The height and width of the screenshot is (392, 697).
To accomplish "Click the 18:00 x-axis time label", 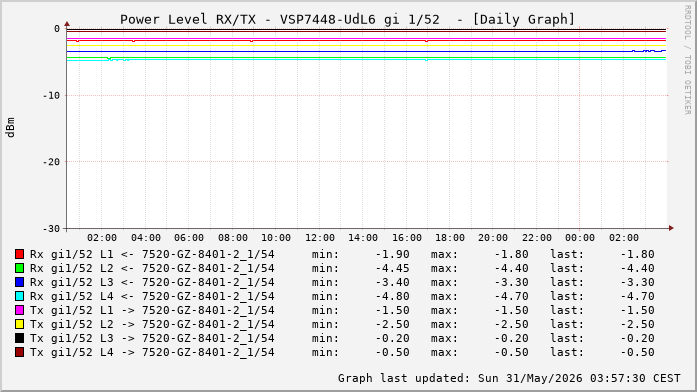I will 450,238.
